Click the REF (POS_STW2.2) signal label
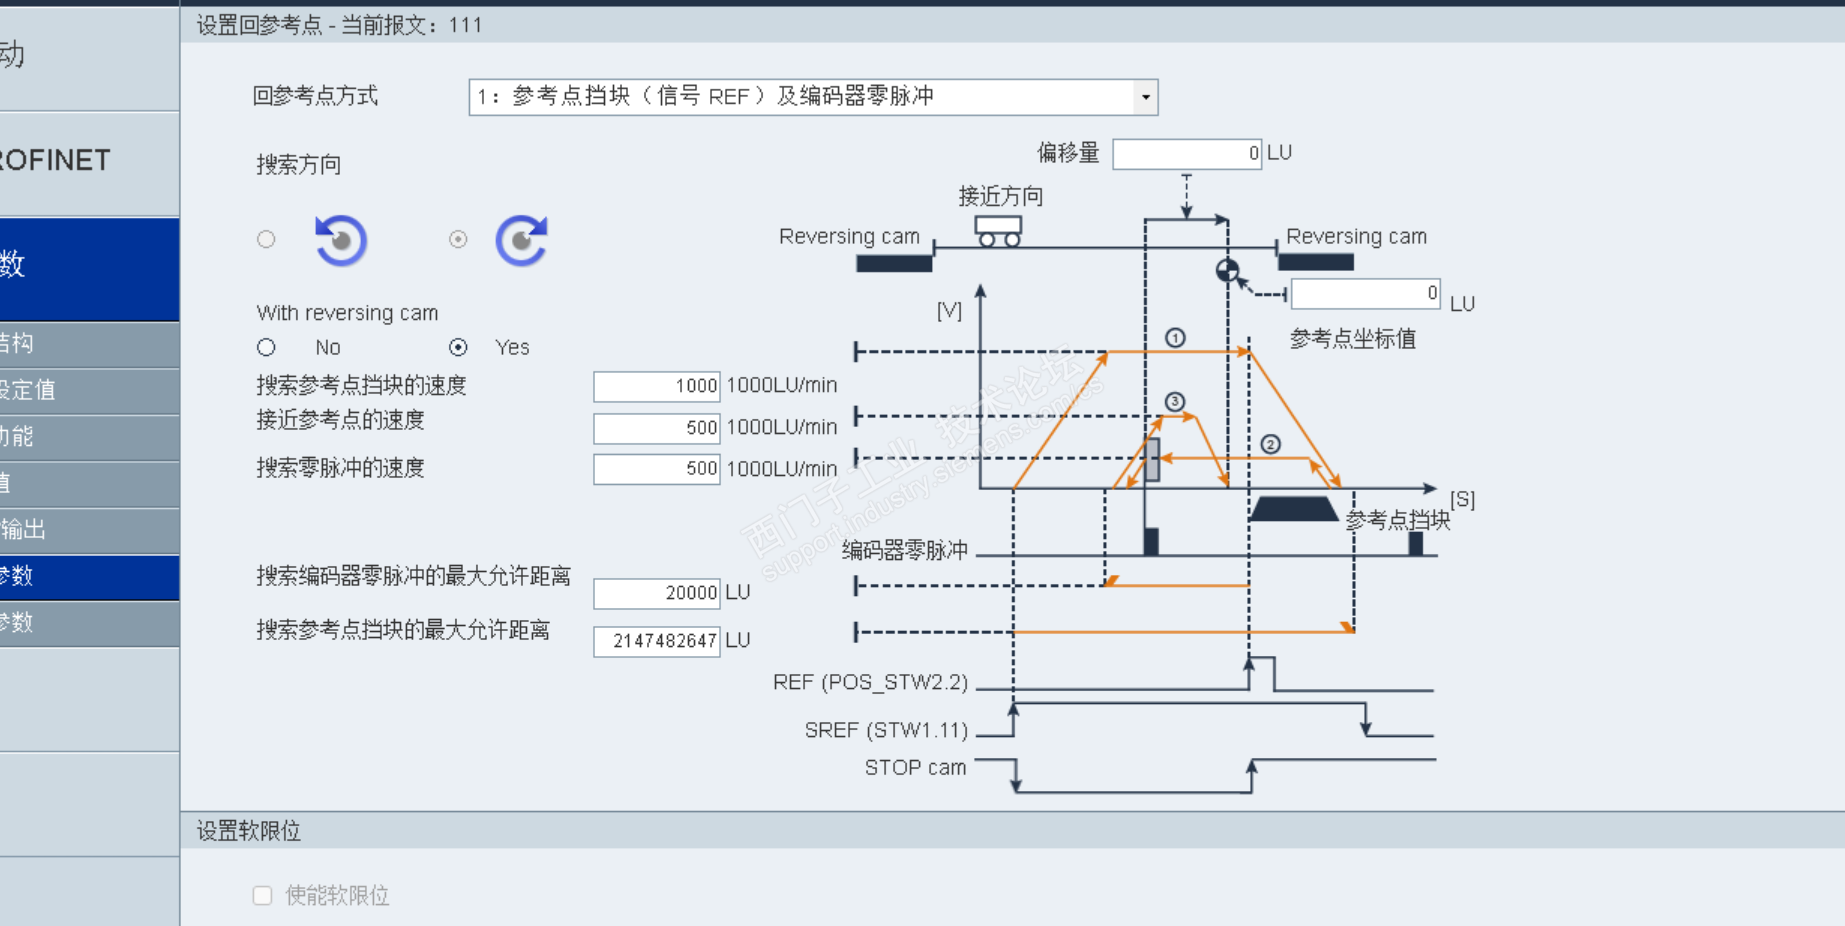The image size is (1845, 926). tap(870, 682)
